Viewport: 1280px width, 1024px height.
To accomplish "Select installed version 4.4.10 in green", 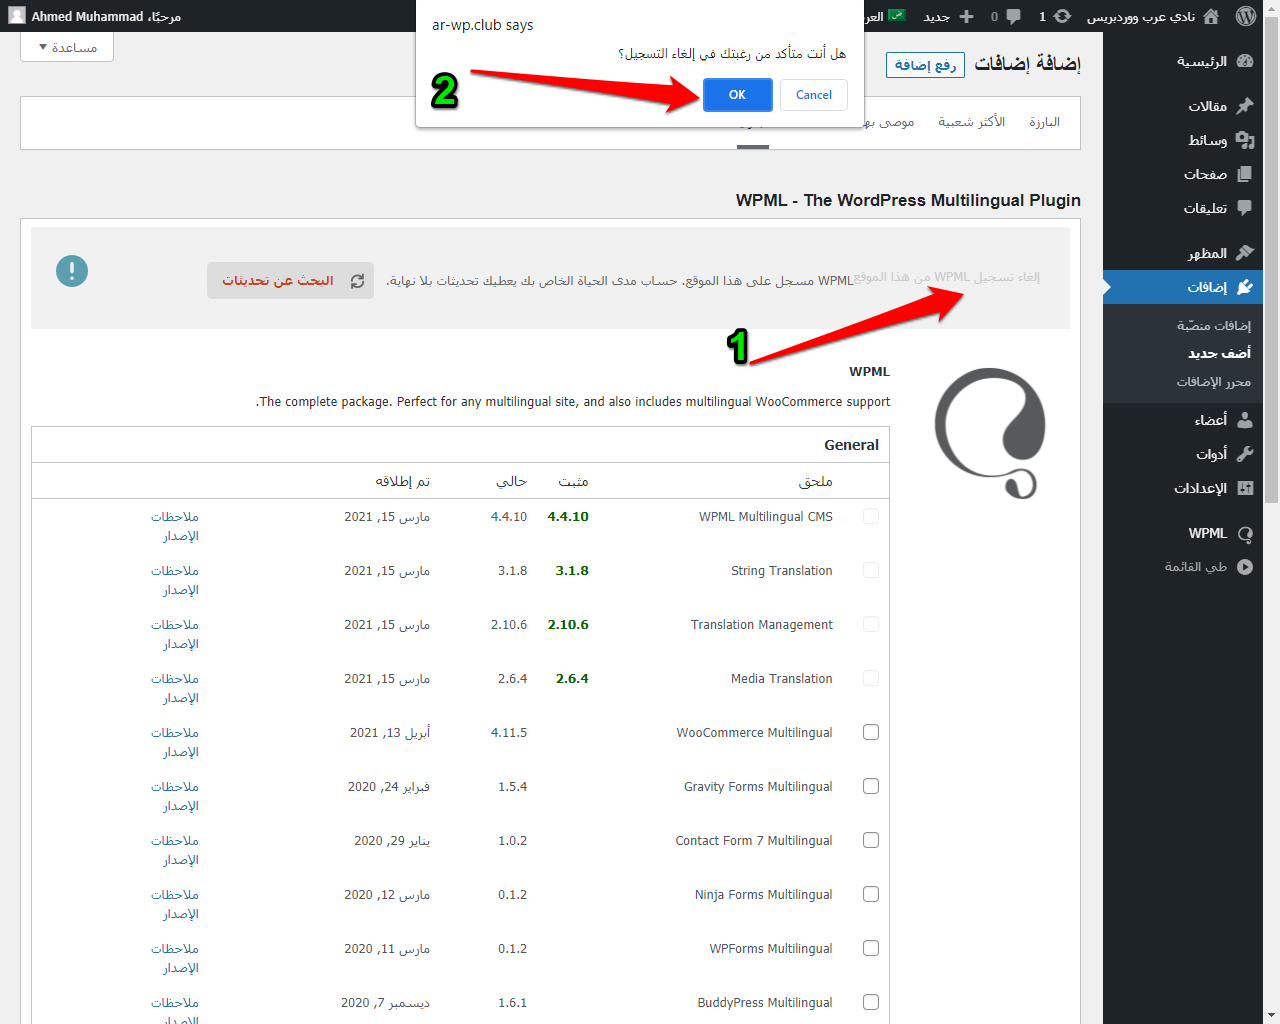I will click(x=568, y=517).
